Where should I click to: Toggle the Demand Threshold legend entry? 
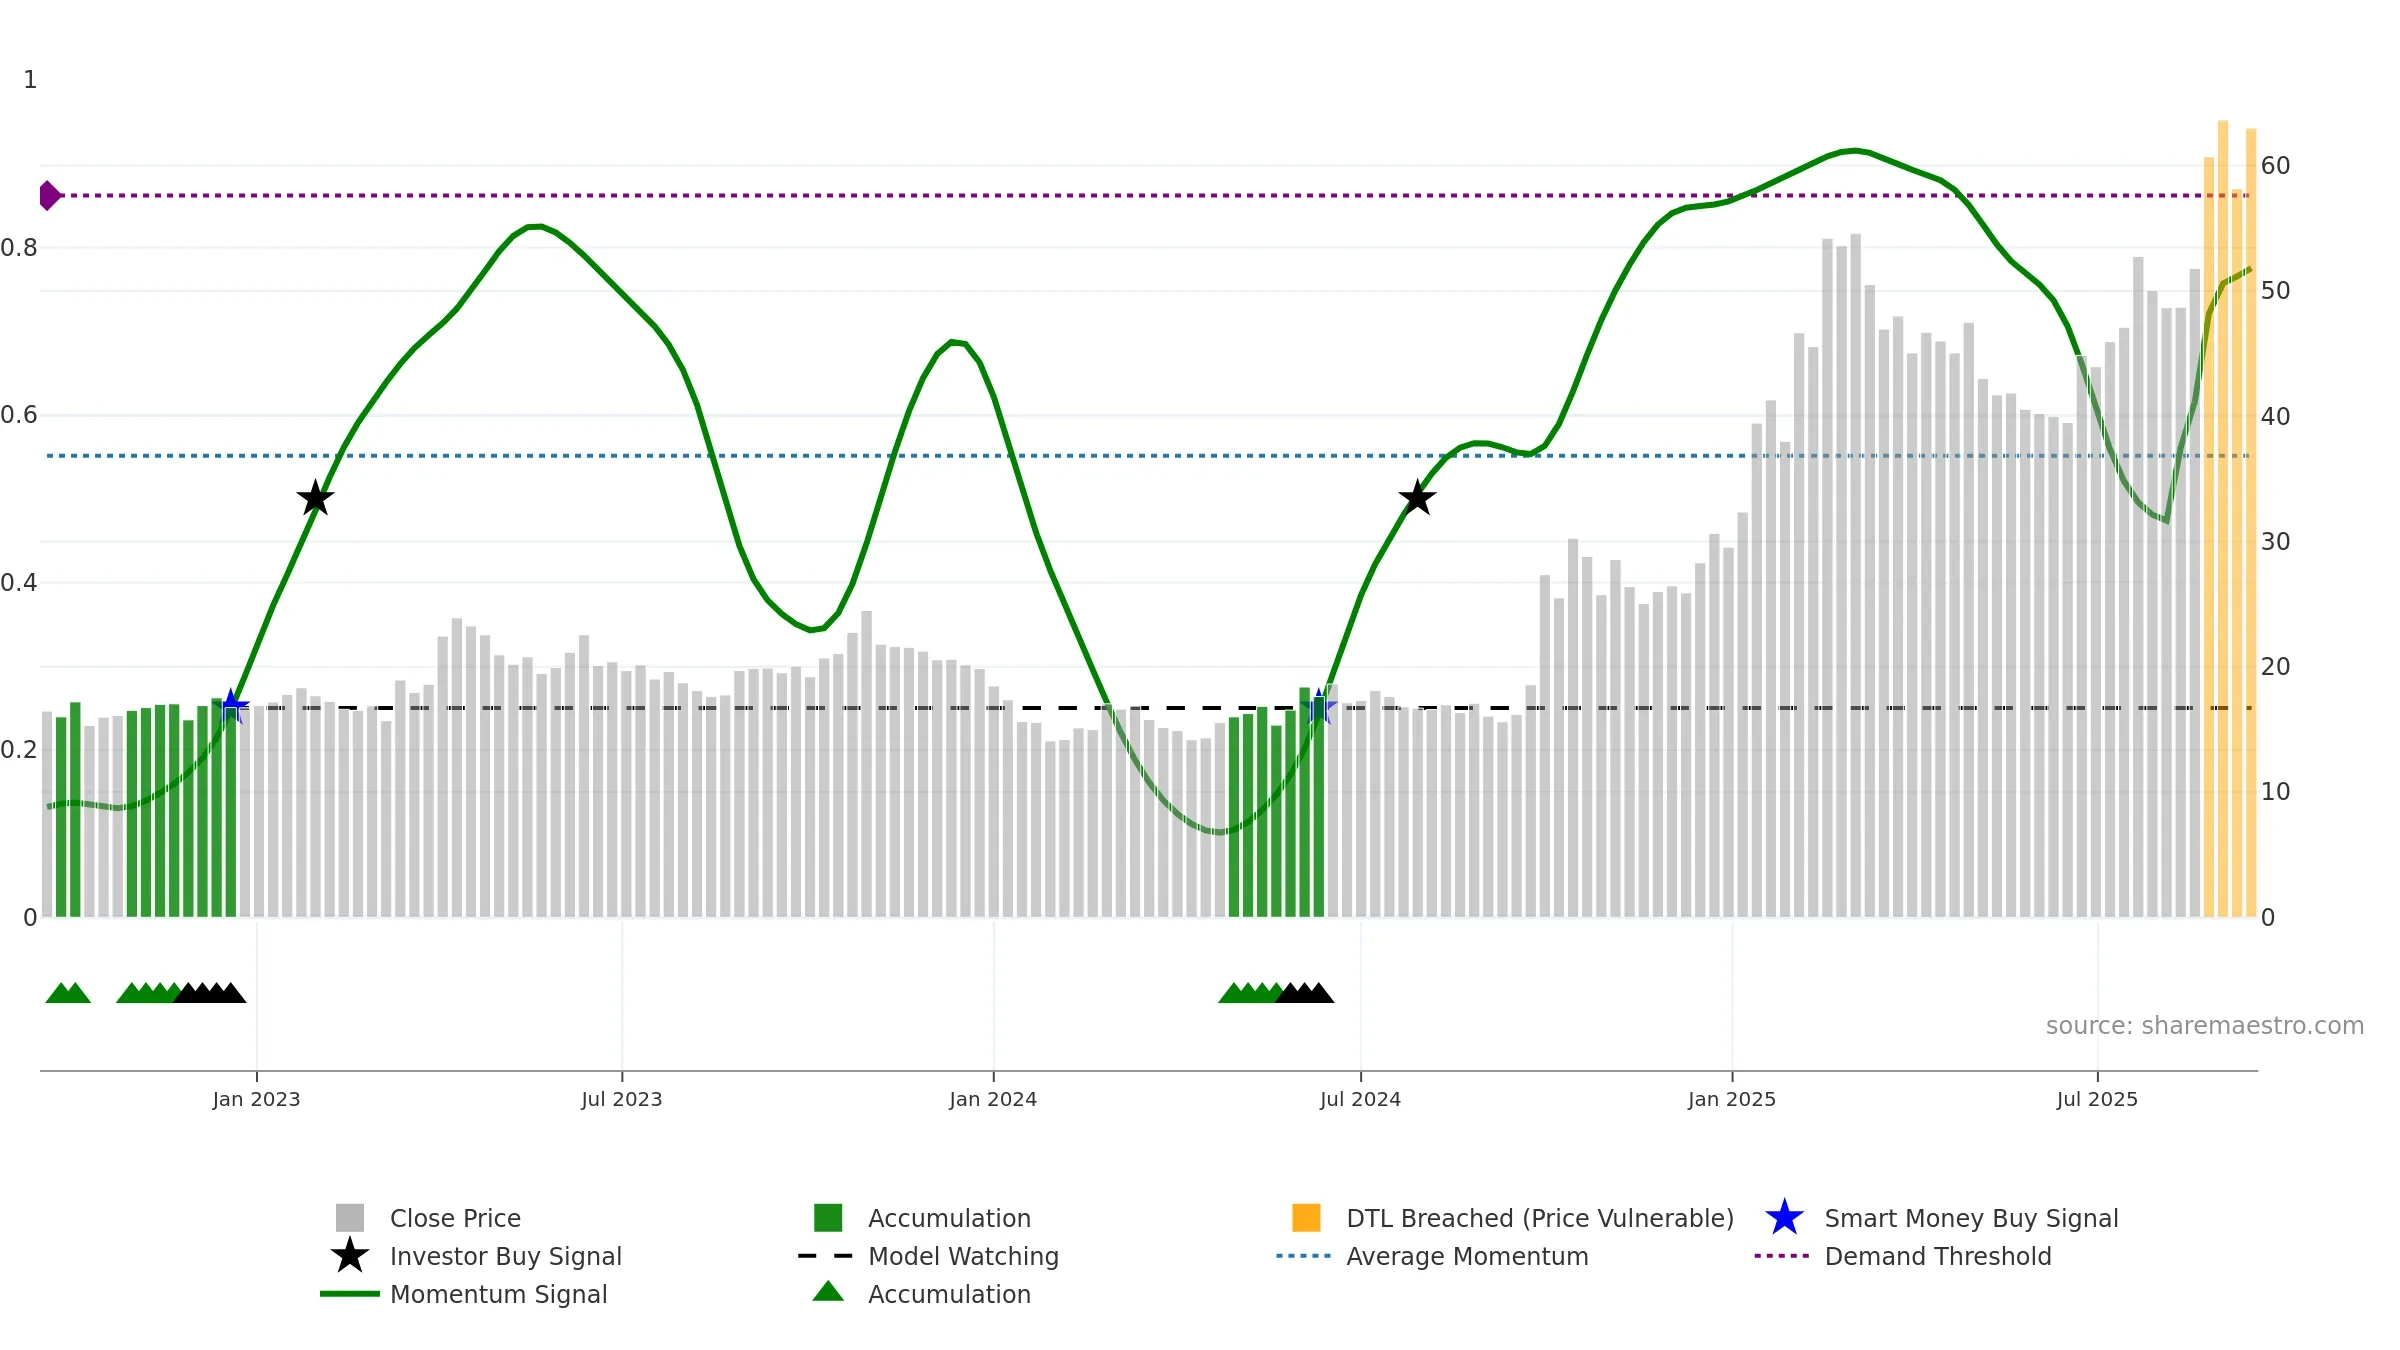click(x=1903, y=1256)
